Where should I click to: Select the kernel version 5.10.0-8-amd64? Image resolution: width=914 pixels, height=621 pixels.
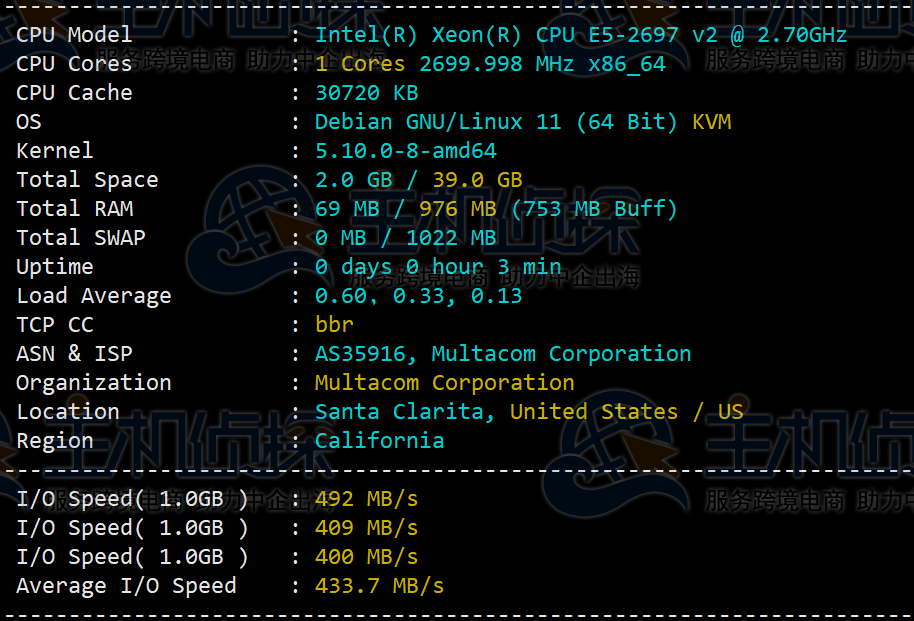tap(405, 151)
